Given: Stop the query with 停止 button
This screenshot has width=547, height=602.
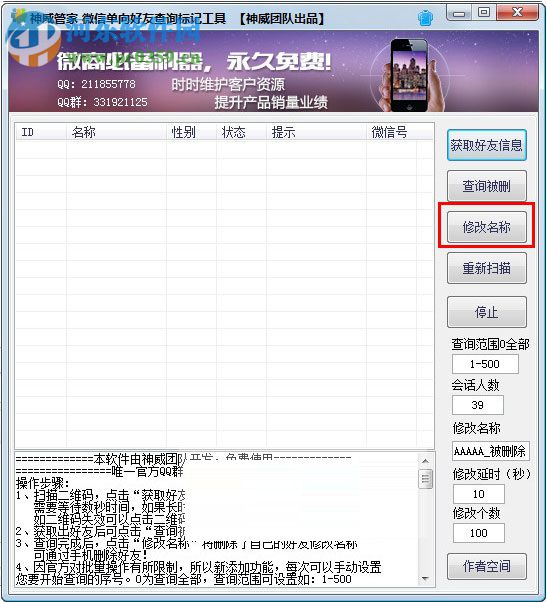Looking at the screenshot, I should tap(486, 312).
